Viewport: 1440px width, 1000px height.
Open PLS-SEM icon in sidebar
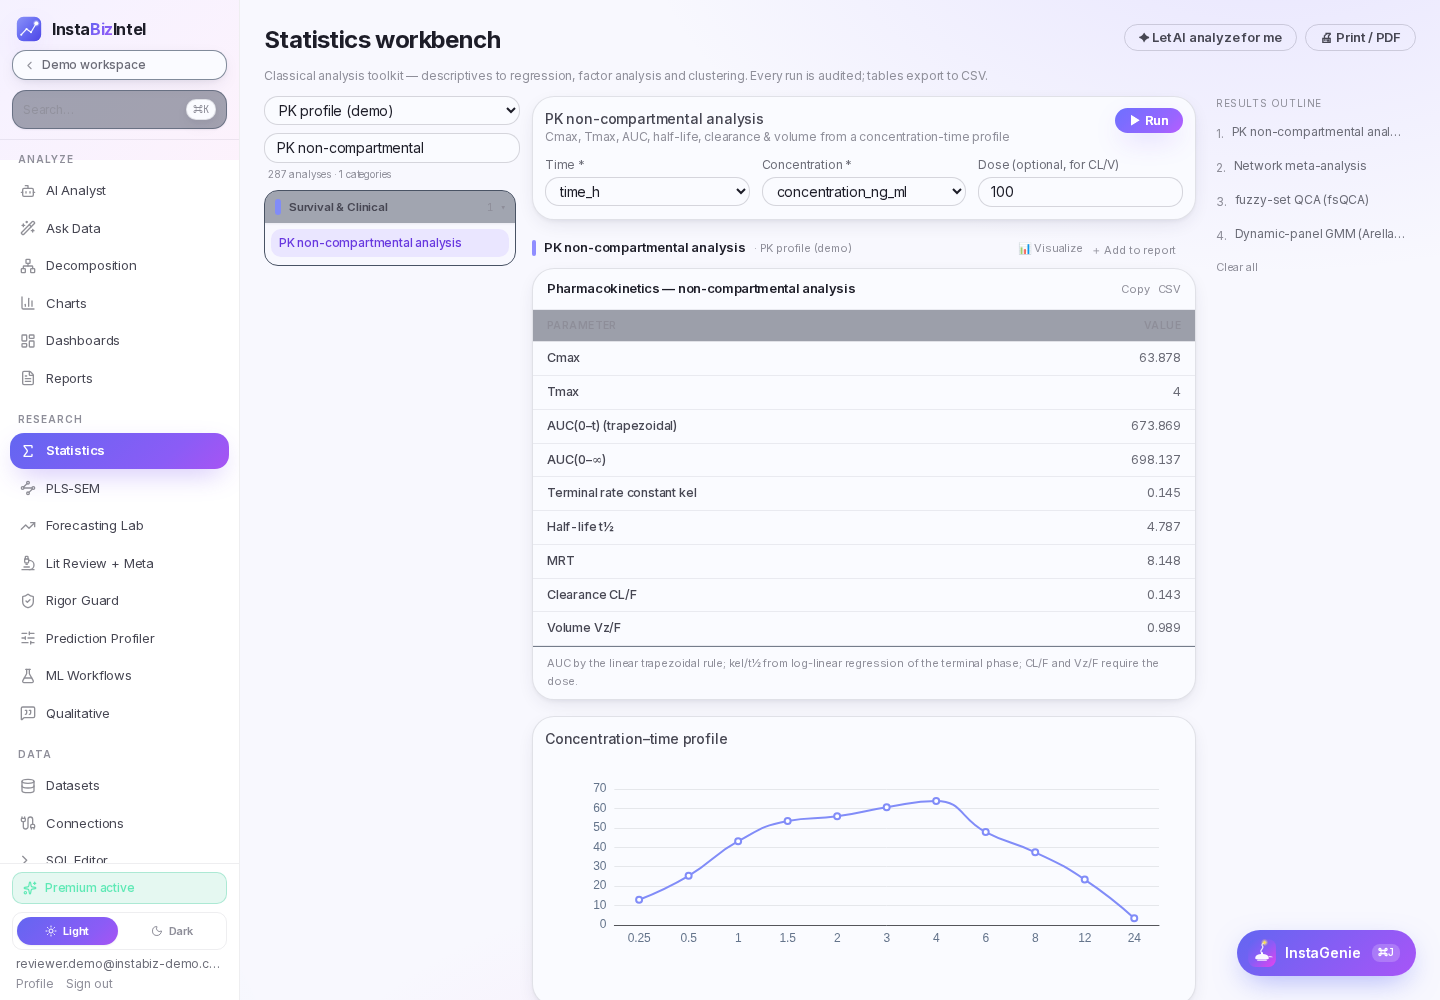(x=28, y=488)
